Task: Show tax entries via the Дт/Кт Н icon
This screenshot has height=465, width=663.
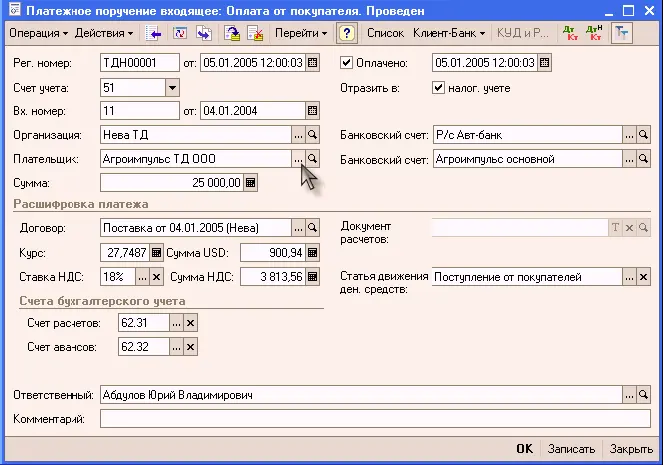Action: click(x=594, y=33)
